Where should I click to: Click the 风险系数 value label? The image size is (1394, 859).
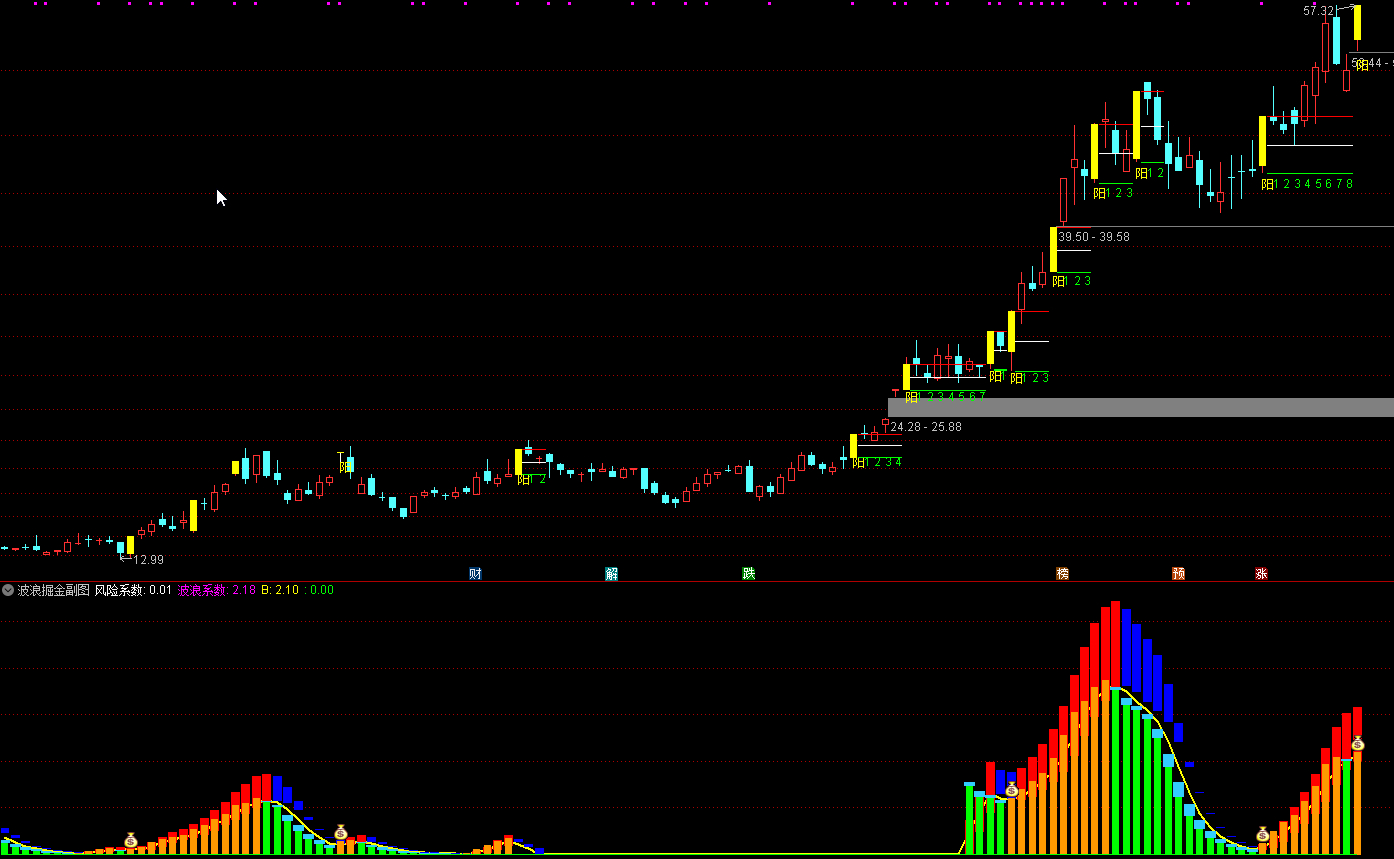click(133, 590)
